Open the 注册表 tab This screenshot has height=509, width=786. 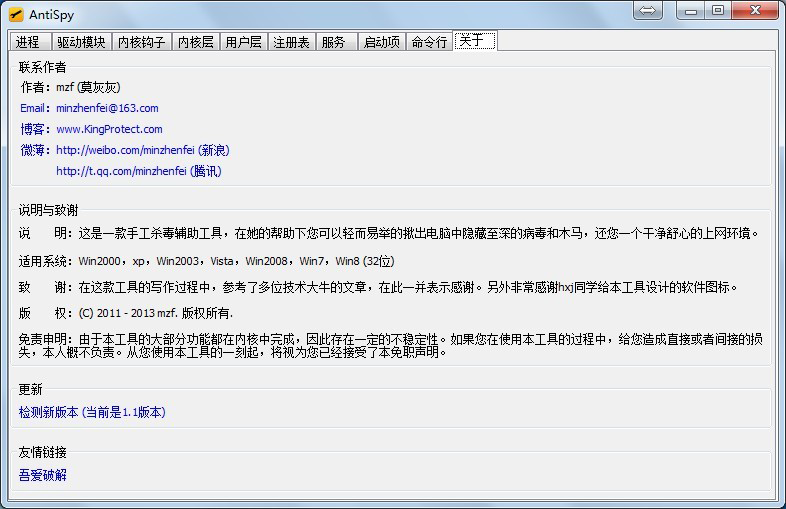click(291, 42)
